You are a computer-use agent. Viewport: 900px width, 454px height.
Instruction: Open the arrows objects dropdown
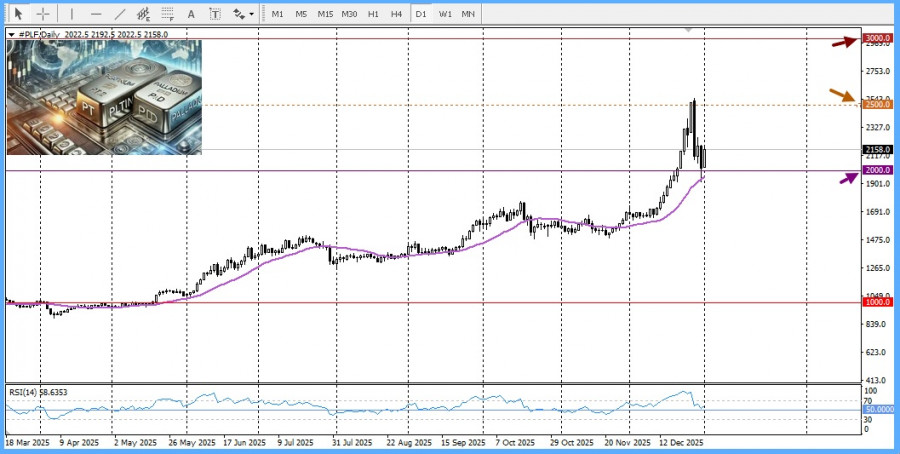click(x=241, y=14)
